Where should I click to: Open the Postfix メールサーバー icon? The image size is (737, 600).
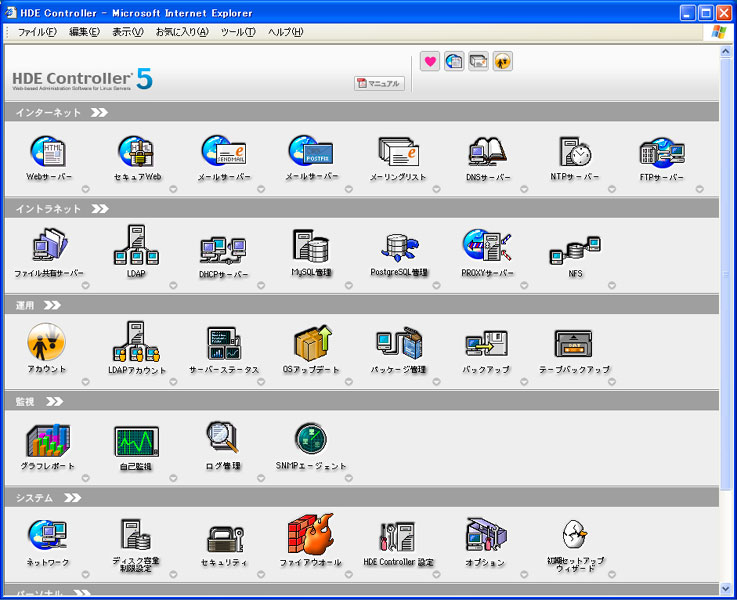click(x=311, y=151)
